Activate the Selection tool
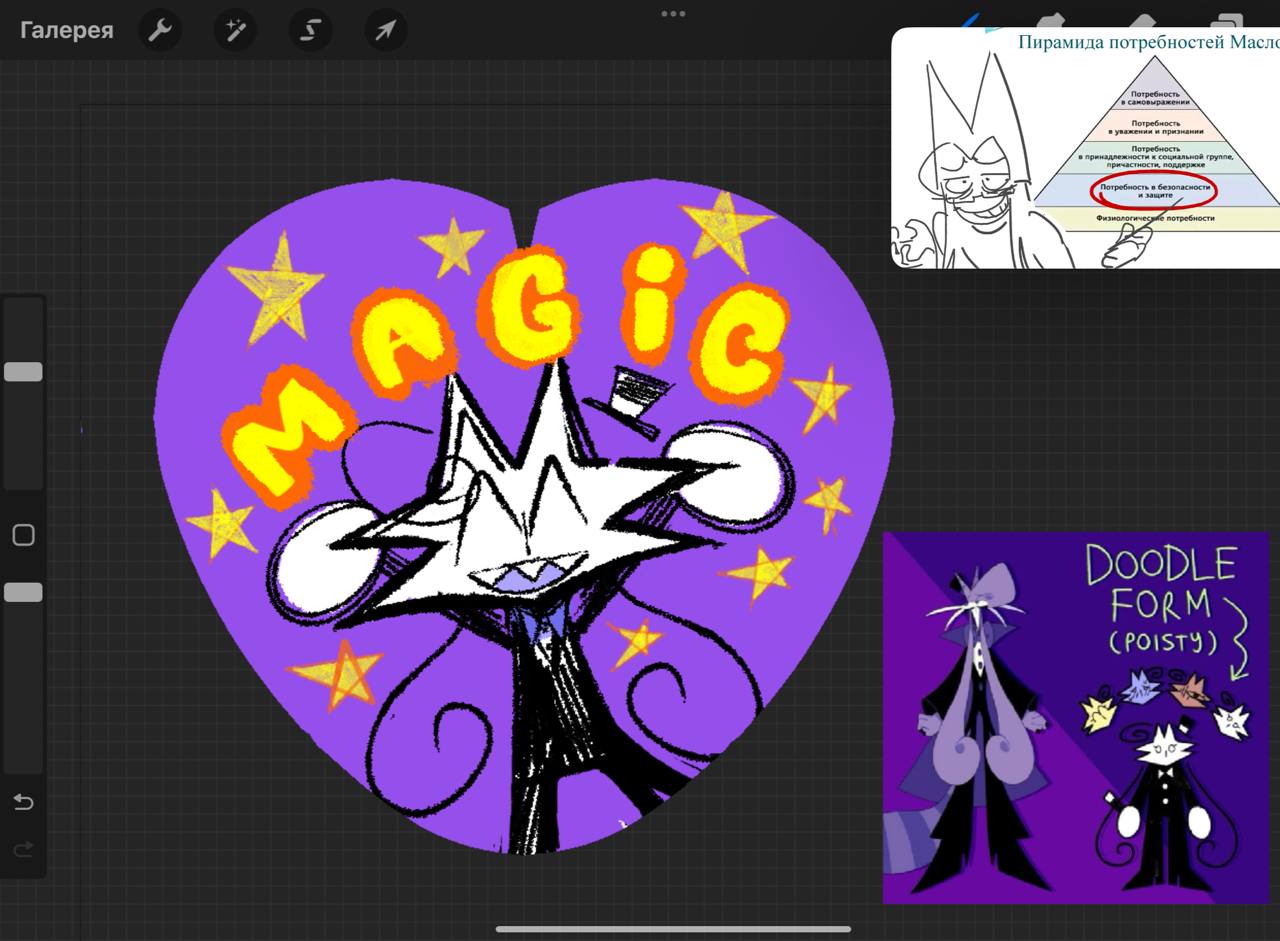The width and height of the screenshot is (1280, 941). click(x=310, y=30)
